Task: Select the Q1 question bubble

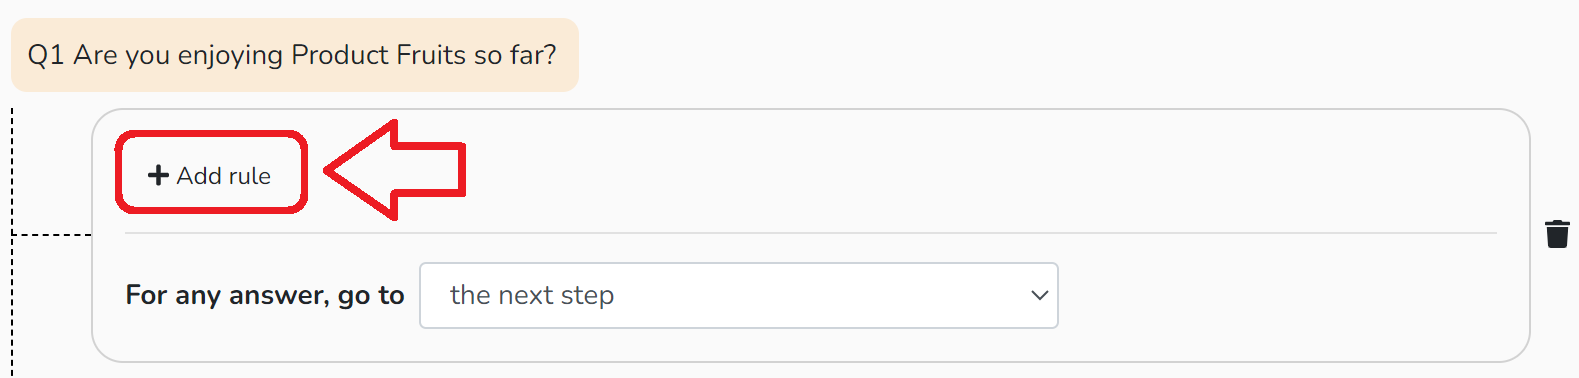Action: pos(295,55)
